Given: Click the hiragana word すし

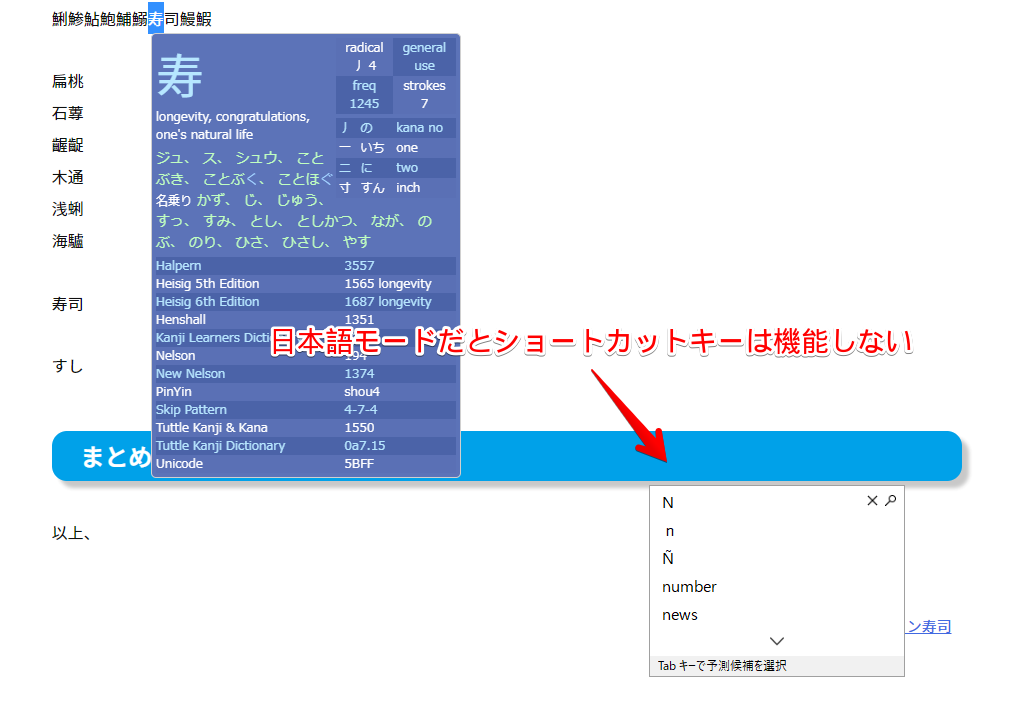Looking at the screenshot, I should (68, 366).
